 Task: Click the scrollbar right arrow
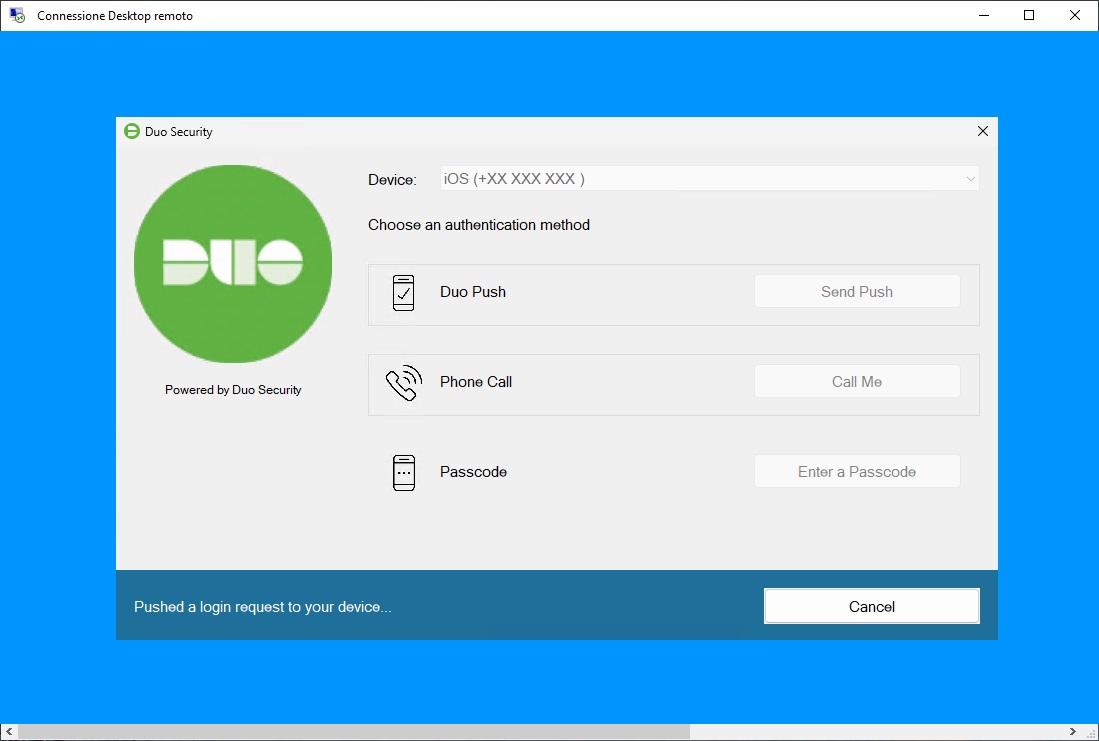point(1072,732)
